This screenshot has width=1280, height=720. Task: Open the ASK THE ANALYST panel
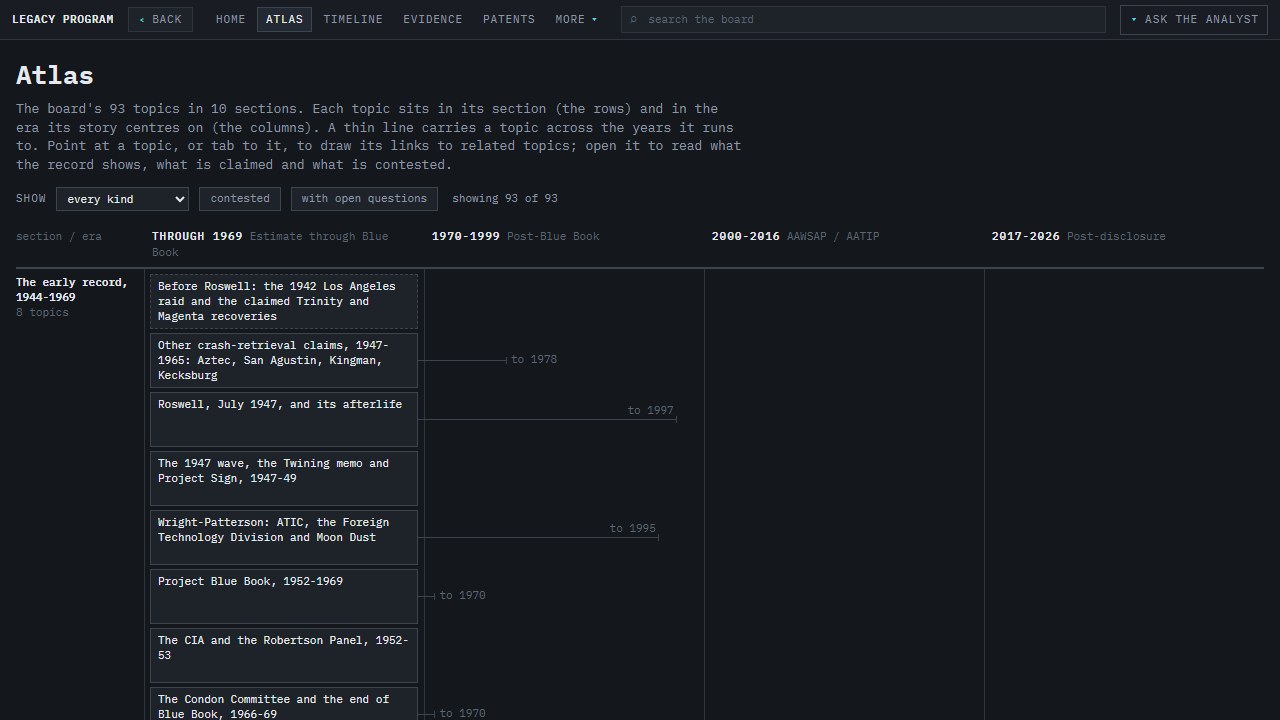tap(1194, 19)
